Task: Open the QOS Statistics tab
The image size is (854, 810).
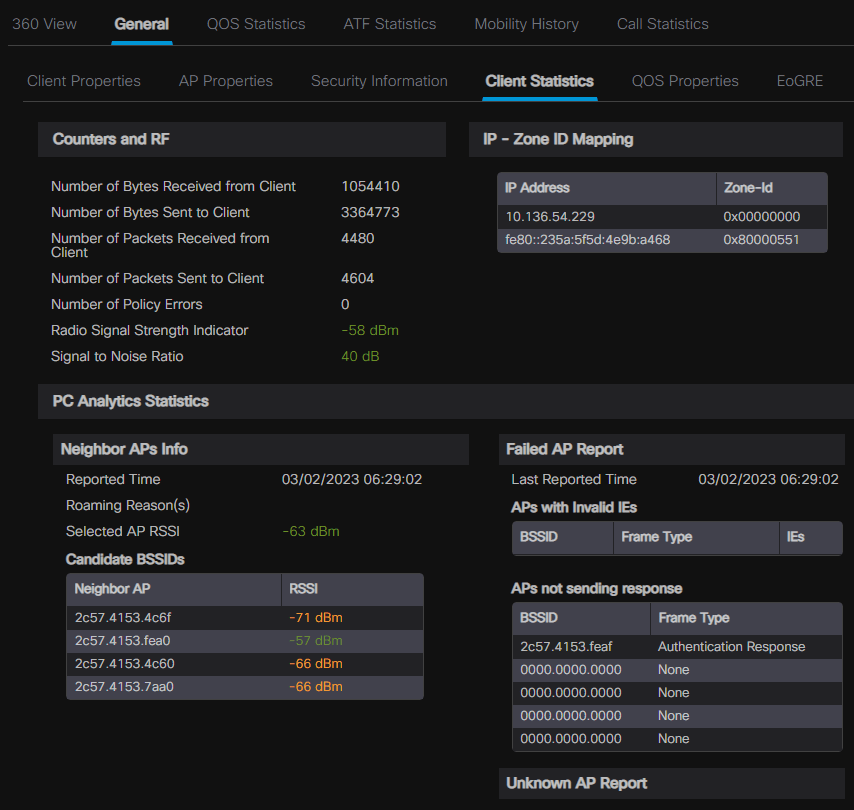Action: tap(256, 24)
